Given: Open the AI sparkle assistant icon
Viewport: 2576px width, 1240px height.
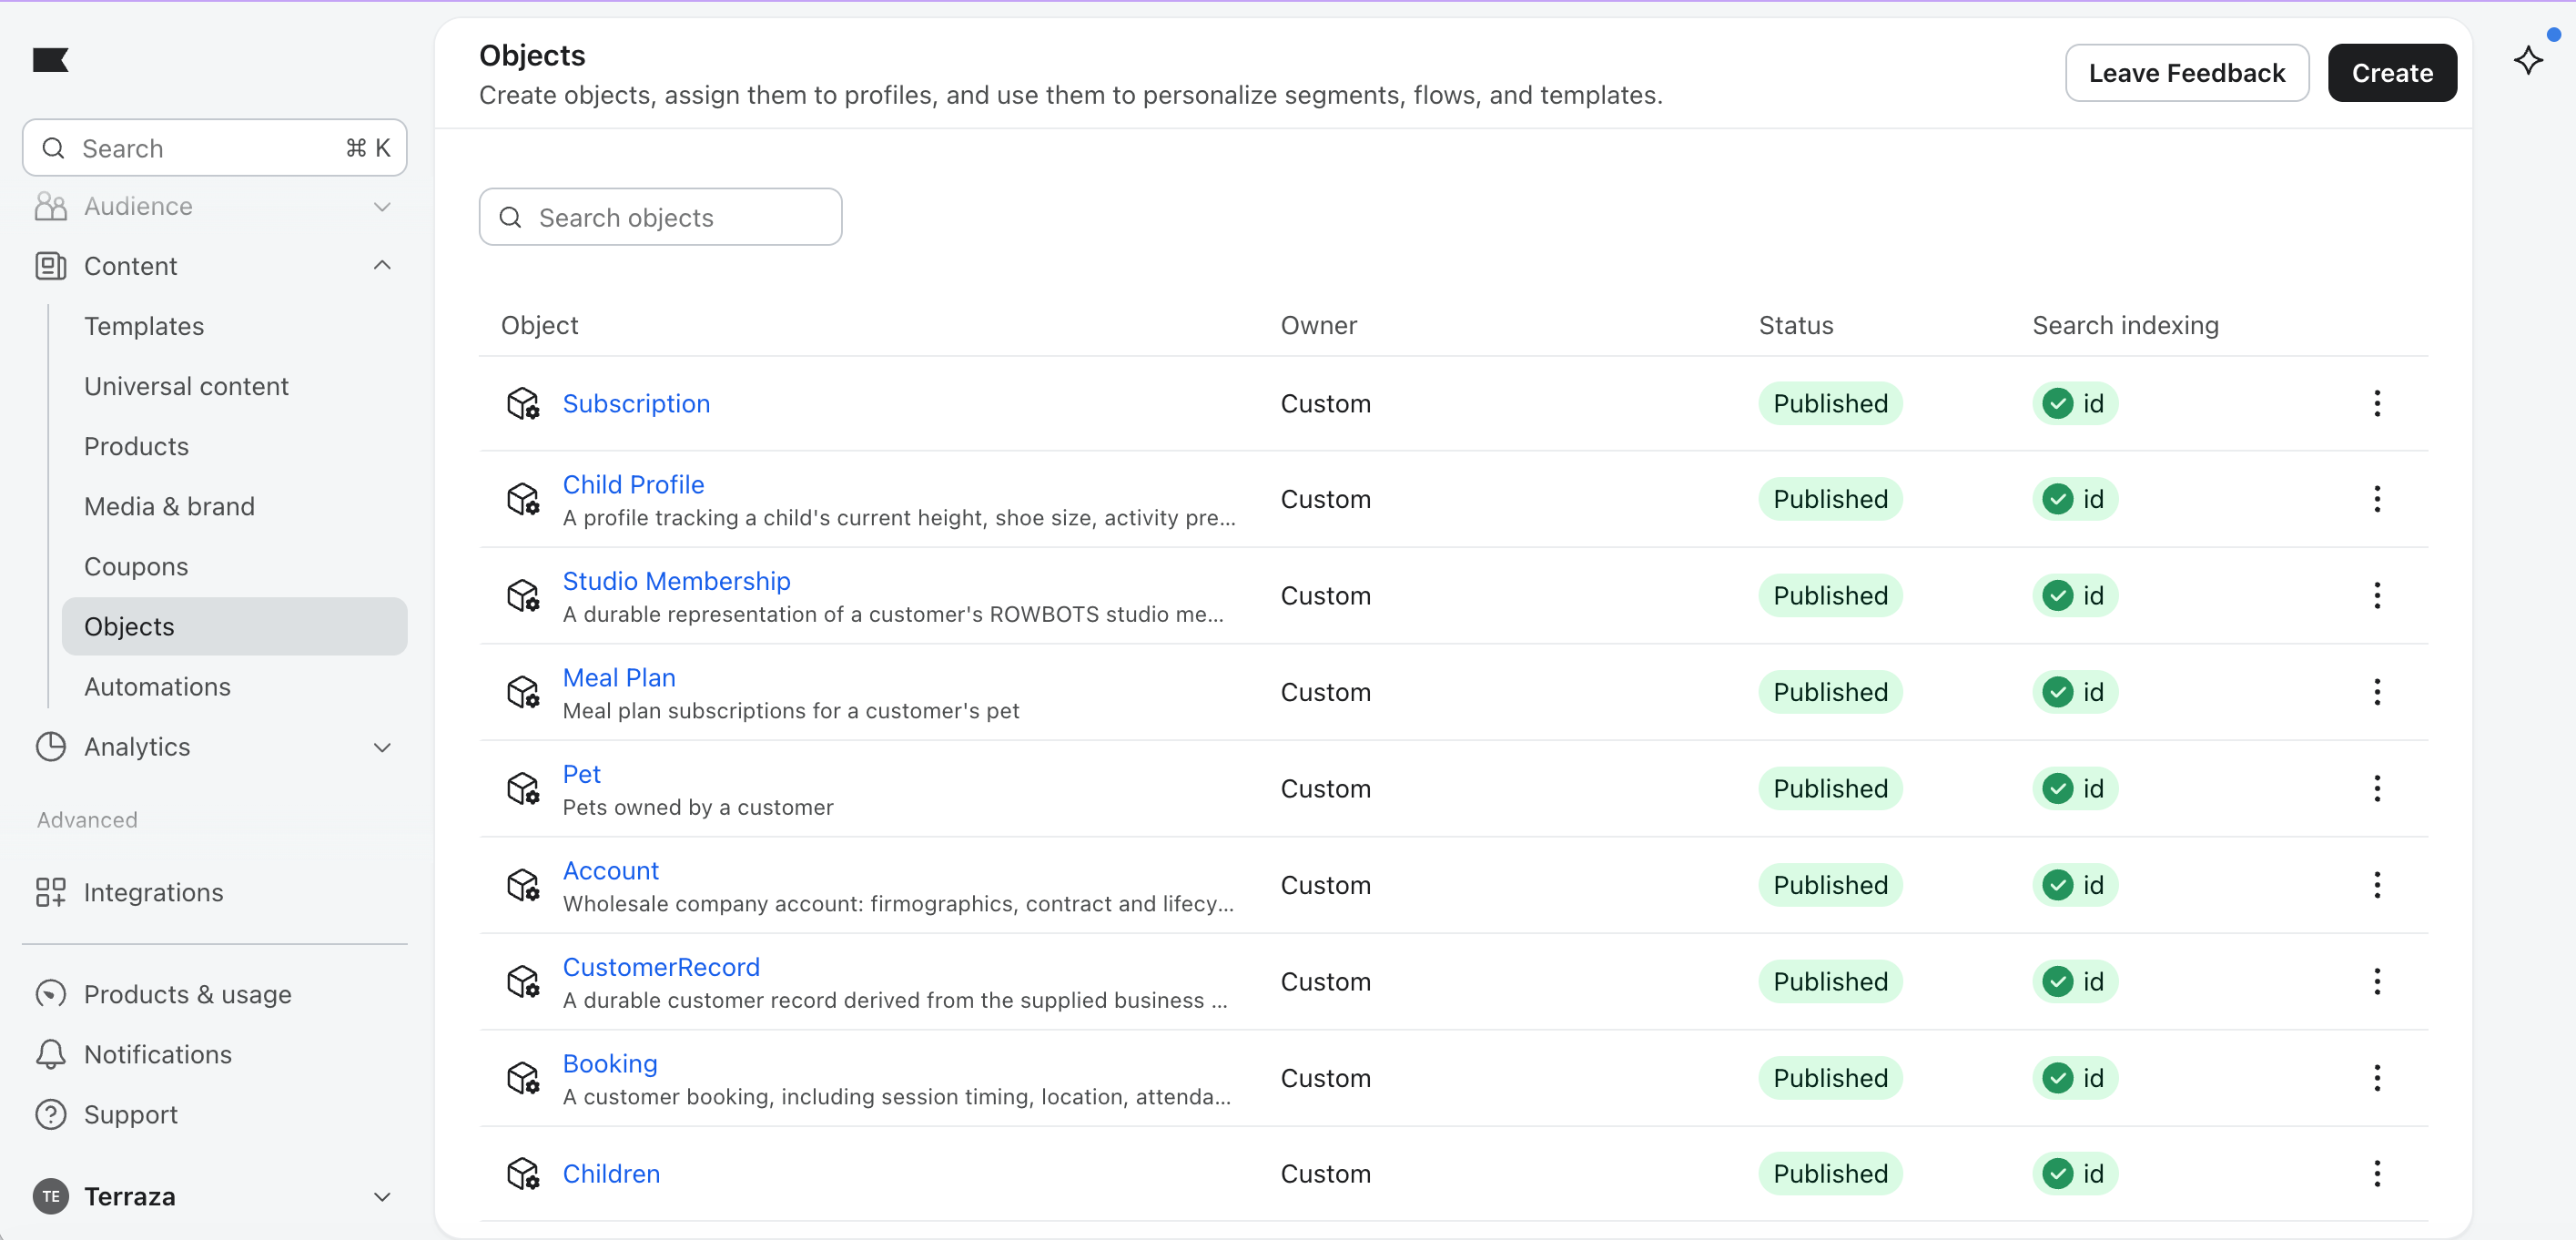Looking at the screenshot, I should point(2528,60).
